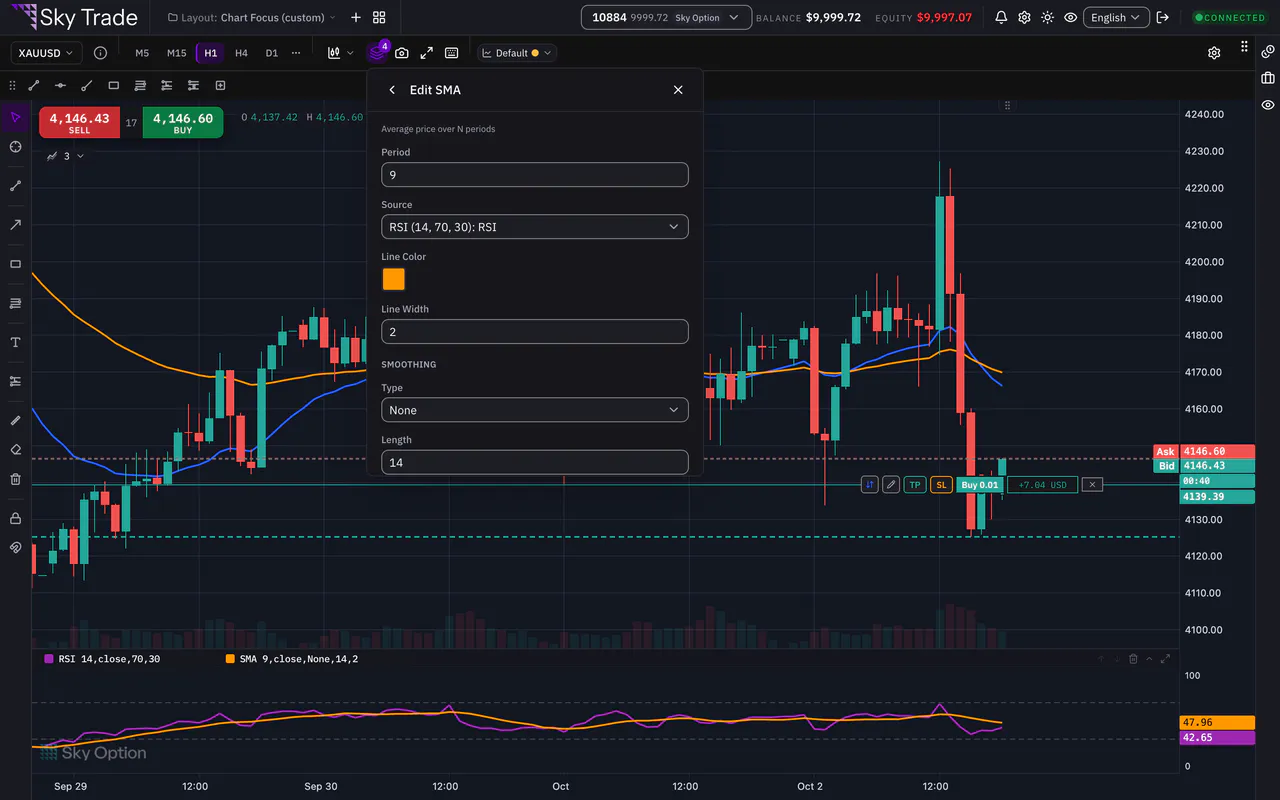Toggle light/dark theme sun icon
The image size is (1280, 800).
[x=1047, y=17]
